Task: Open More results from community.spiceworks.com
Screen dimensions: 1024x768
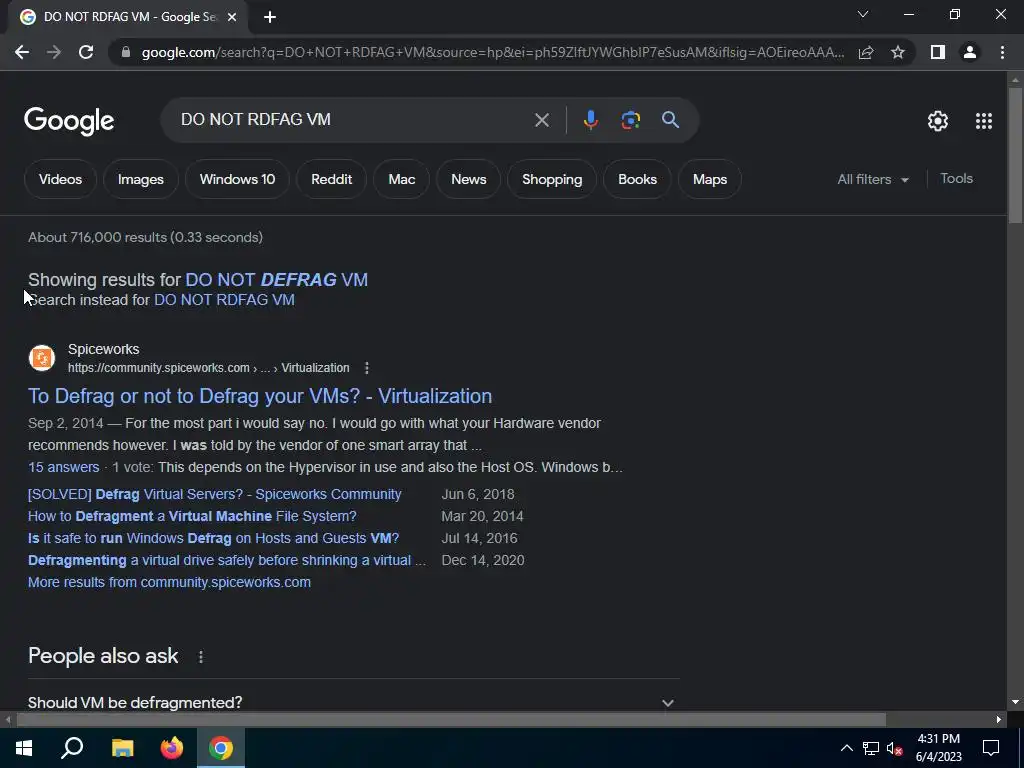Action: (x=169, y=582)
